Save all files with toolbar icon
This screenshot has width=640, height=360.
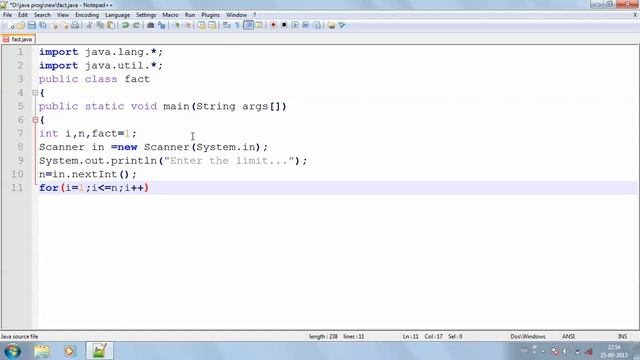coord(42,25)
